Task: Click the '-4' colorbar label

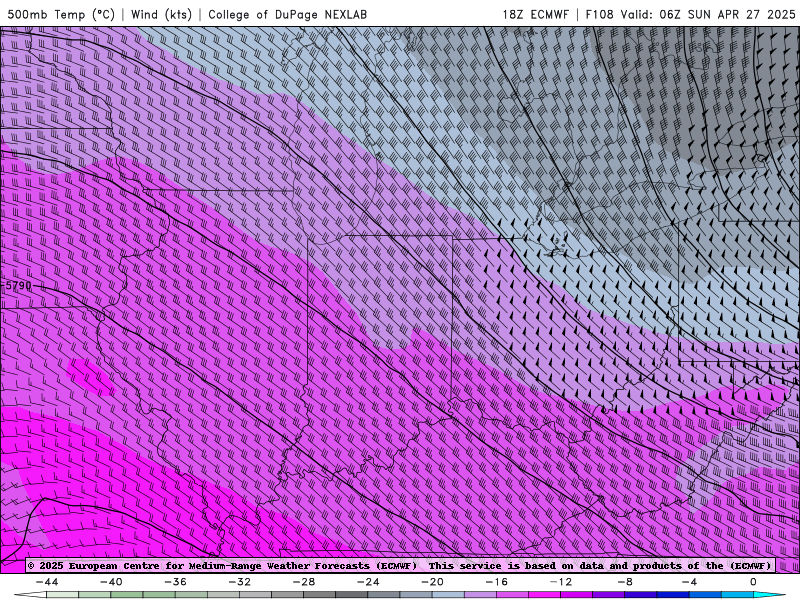Action: pos(690,582)
